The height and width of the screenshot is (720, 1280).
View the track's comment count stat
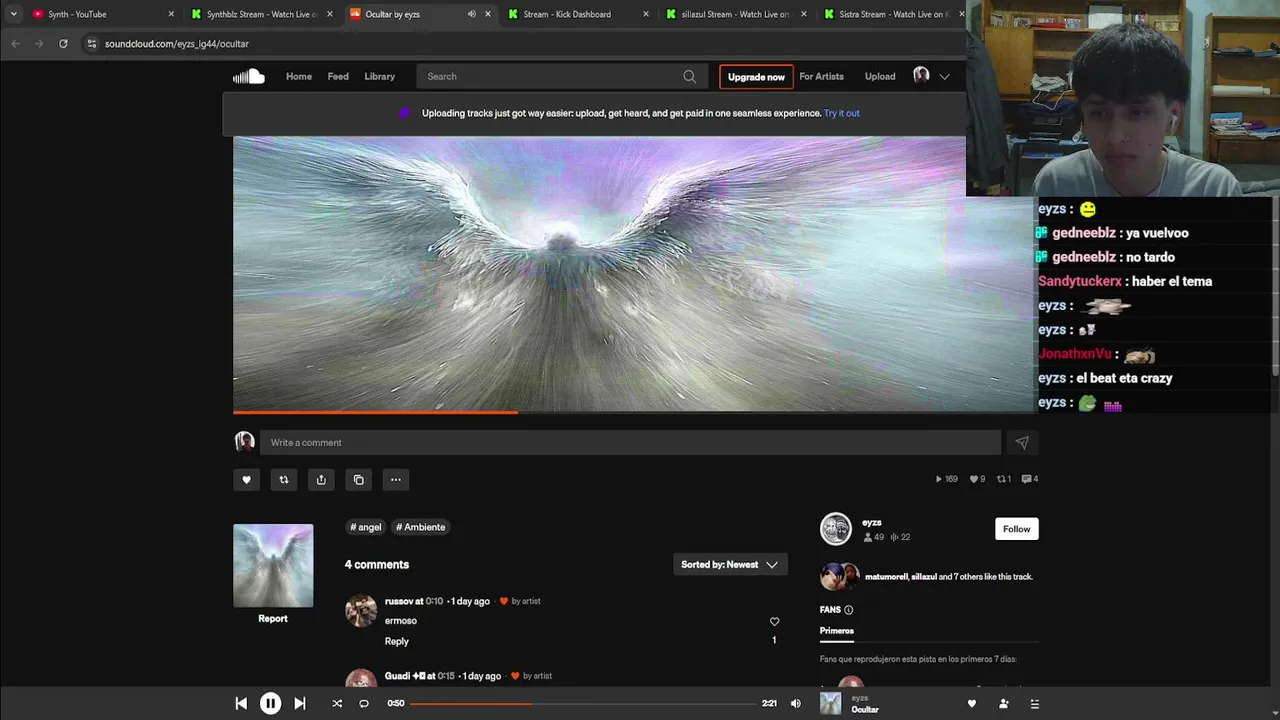1030,479
